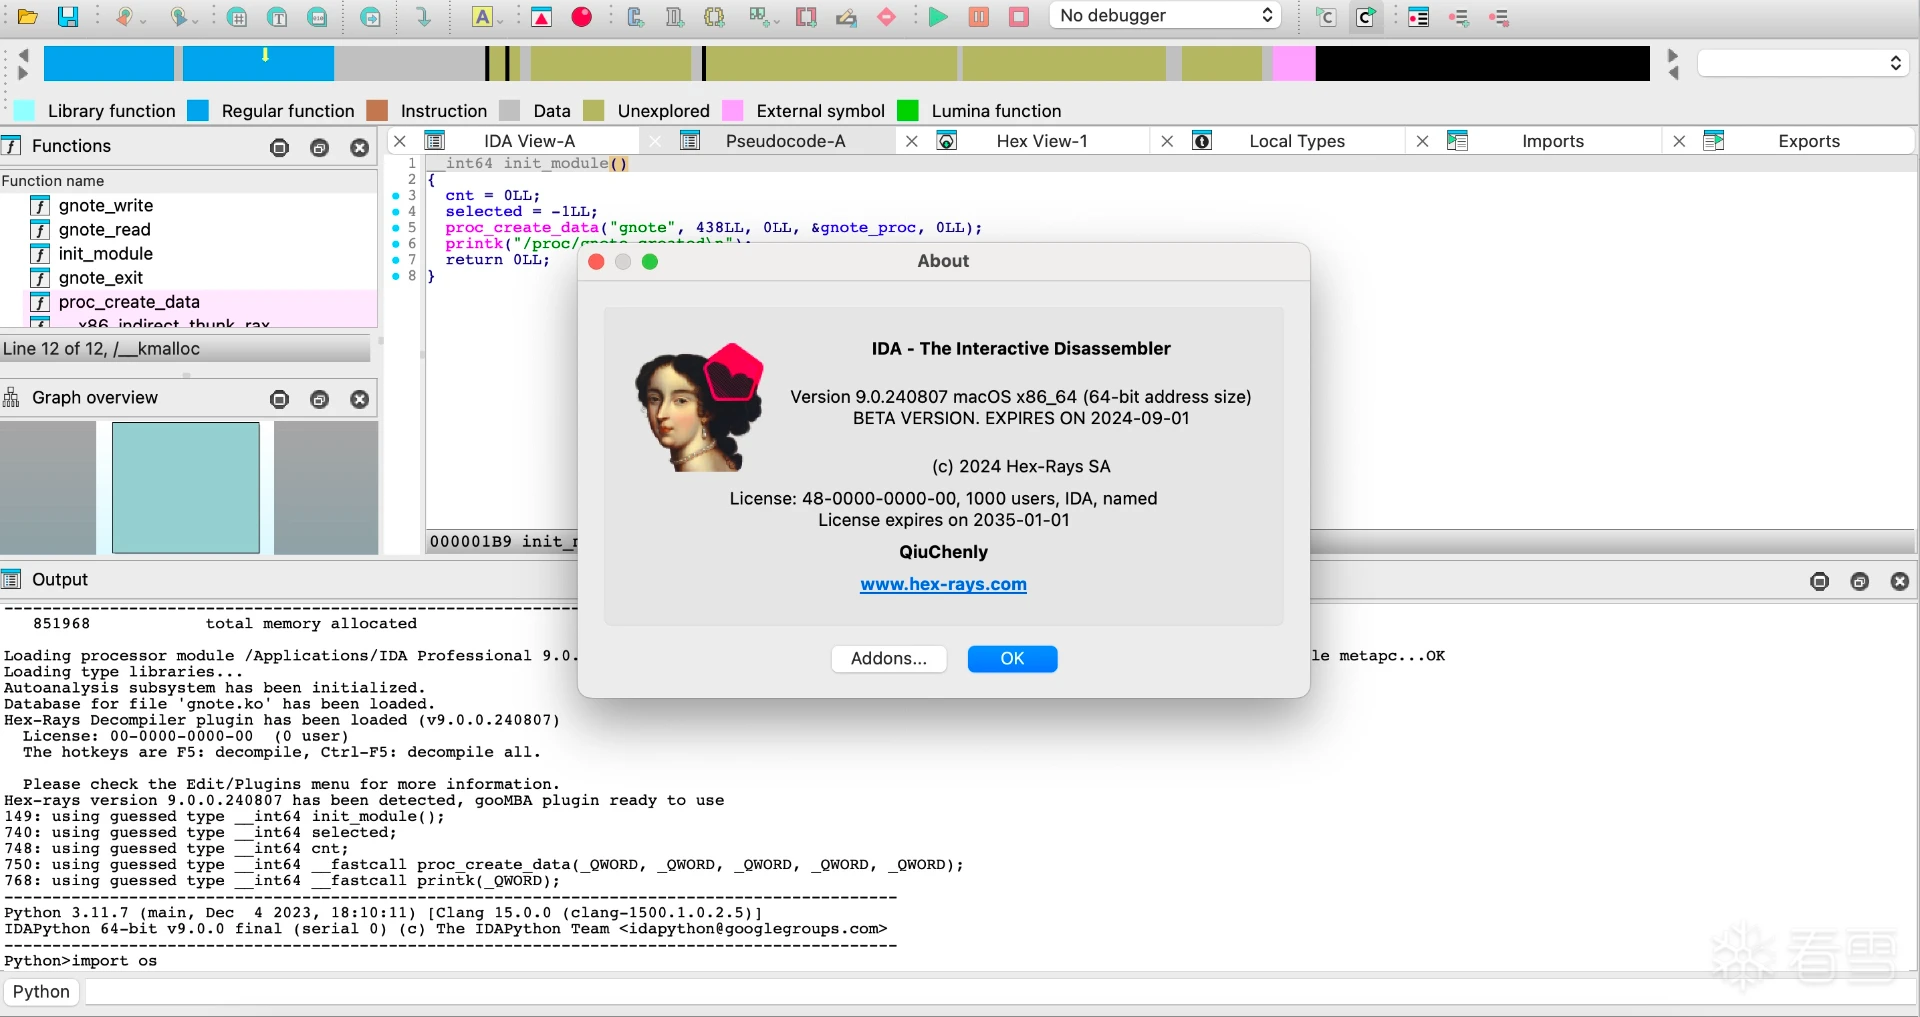1920x1017 pixels.
Task: Switch to the IDA View-A tab
Action: (529, 141)
